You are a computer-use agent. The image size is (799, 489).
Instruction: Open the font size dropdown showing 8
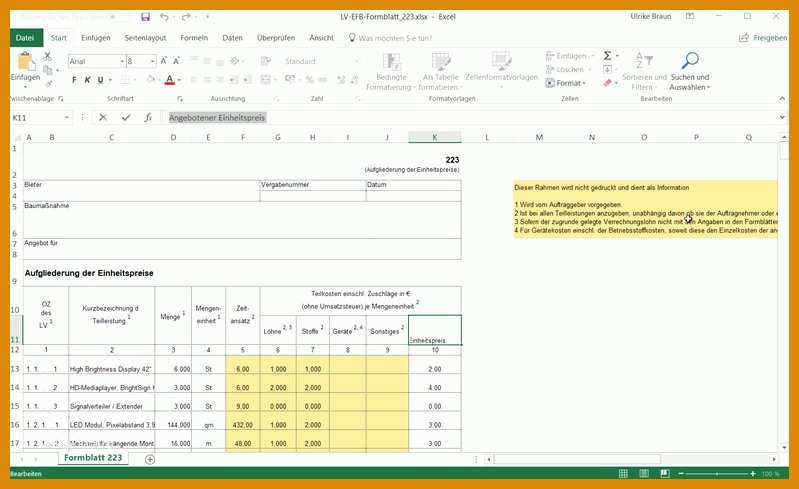coord(152,61)
